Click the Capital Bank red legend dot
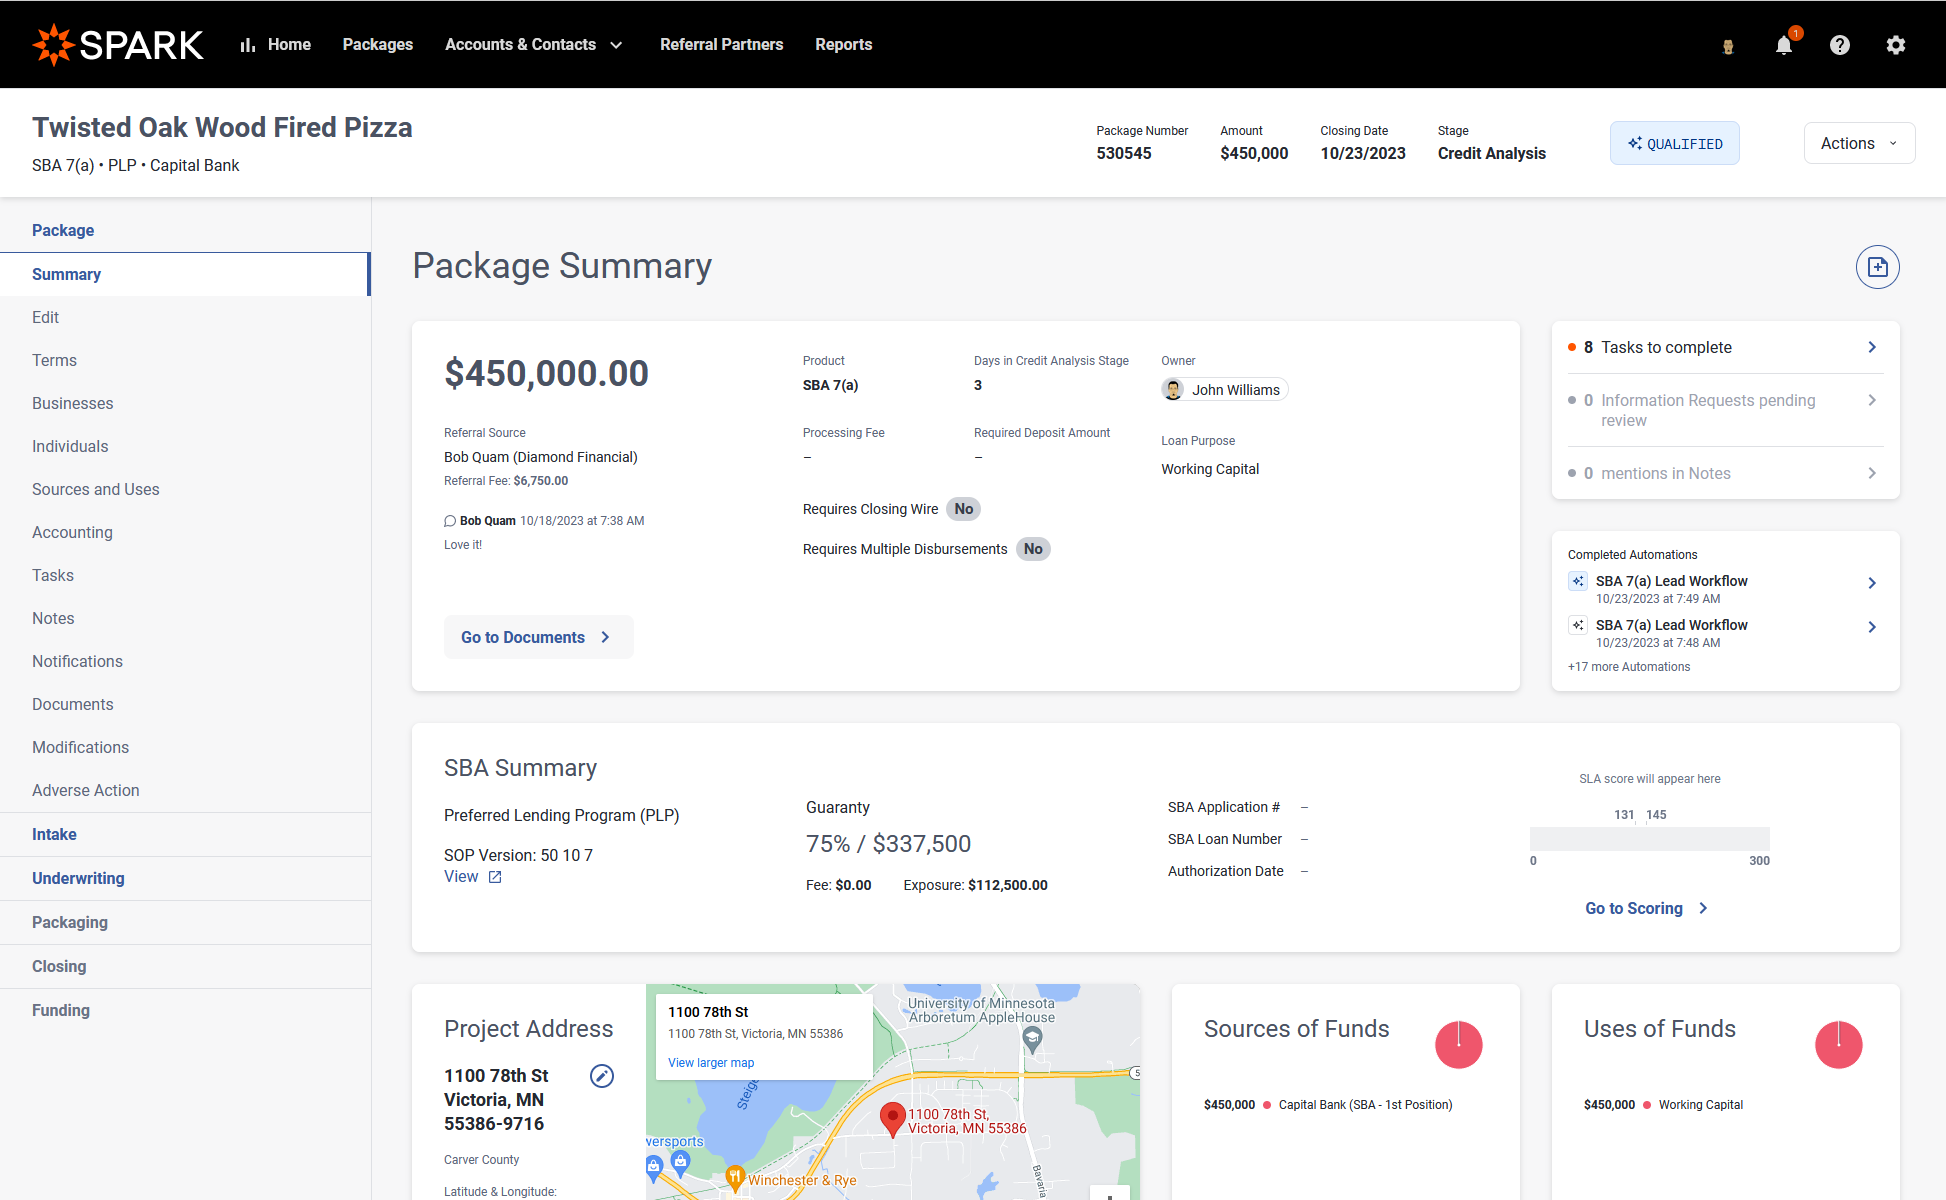Viewport: 1946px width, 1200px height. pyautogui.click(x=1267, y=1105)
